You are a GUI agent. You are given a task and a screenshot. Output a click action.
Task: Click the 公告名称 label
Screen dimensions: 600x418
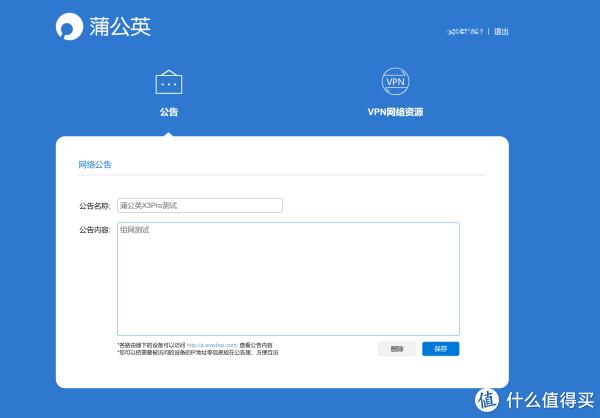pyautogui.click(x=95, y=206)
